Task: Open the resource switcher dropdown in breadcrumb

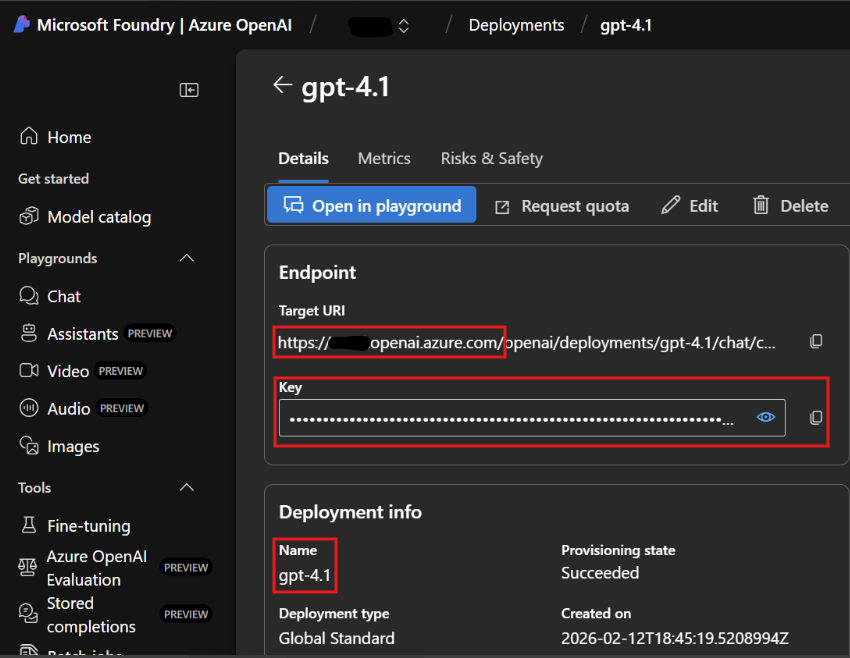Action: (x=403, y=26)
